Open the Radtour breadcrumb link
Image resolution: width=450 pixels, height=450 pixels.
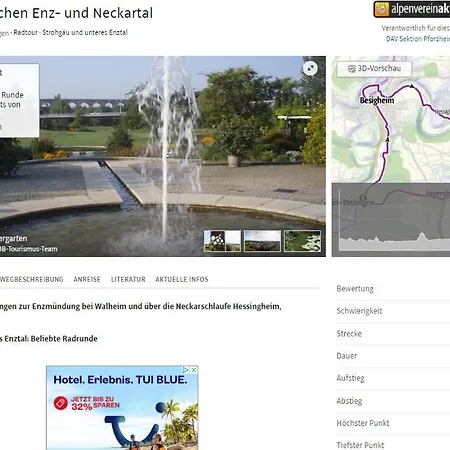[x=26, y=32]
